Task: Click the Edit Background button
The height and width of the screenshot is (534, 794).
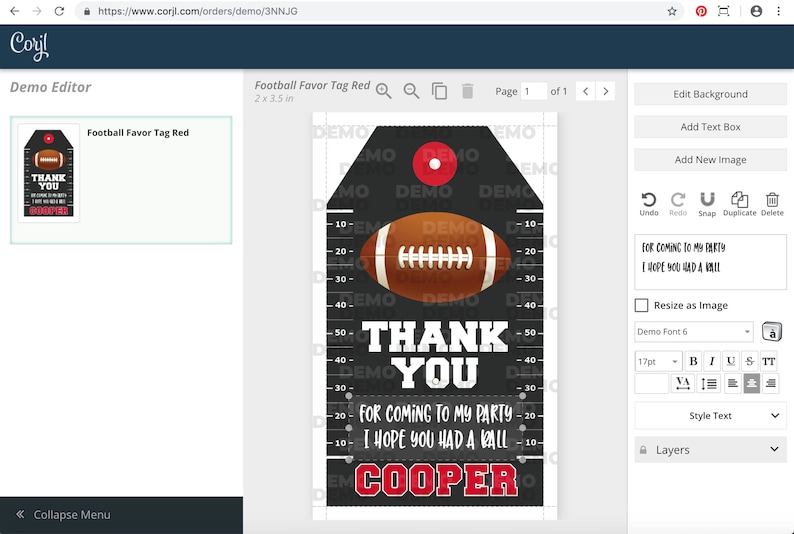Action: click(x=710, y=94)
